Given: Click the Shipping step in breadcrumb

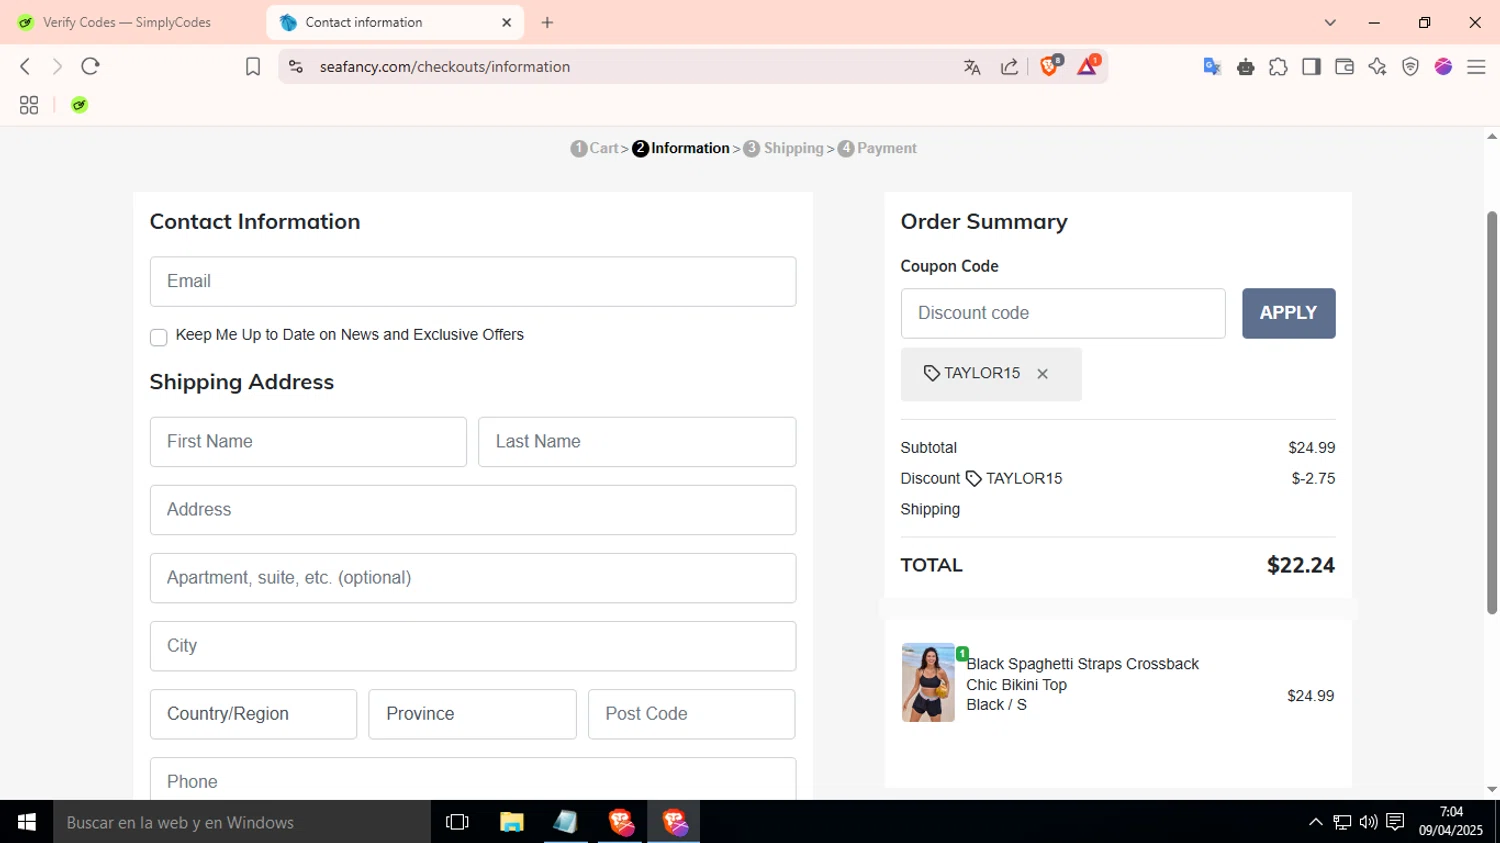Looking at the screenshot, I should click(x=784, y=148).
